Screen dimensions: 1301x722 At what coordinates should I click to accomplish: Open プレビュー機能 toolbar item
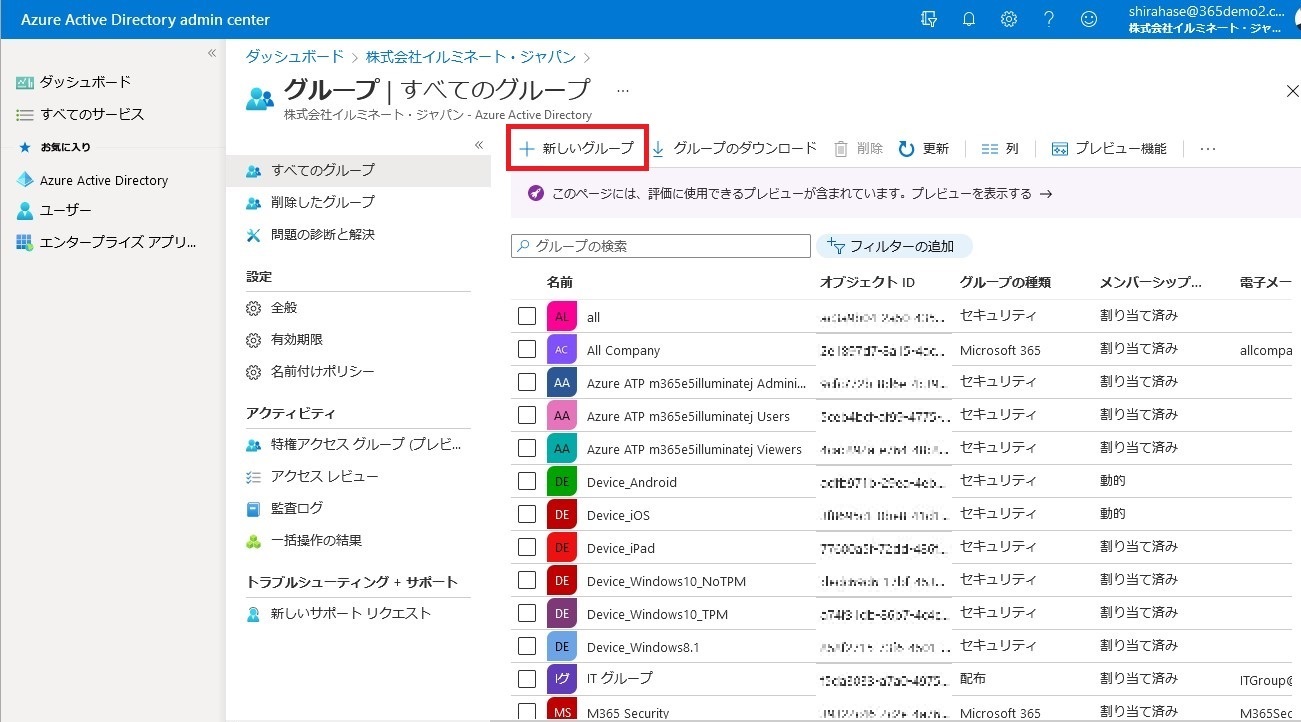pyautogui.click(x=1109, y=148)
